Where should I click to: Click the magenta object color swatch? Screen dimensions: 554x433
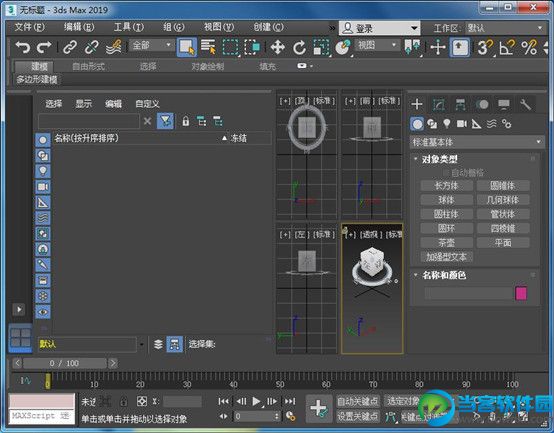point(521,293)
